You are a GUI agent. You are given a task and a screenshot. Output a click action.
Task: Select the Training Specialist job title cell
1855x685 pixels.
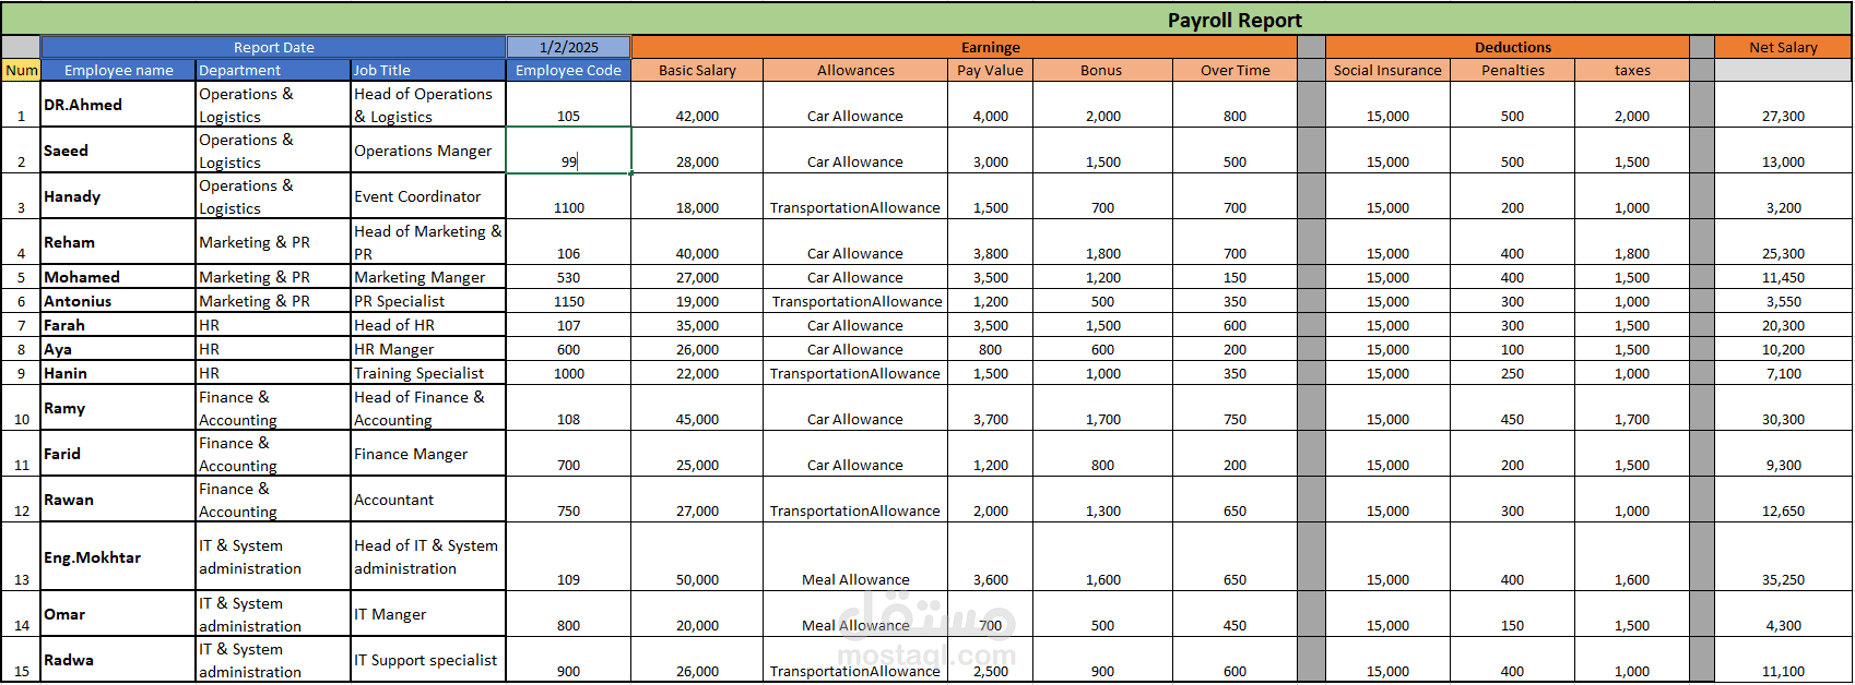[428, 373]
